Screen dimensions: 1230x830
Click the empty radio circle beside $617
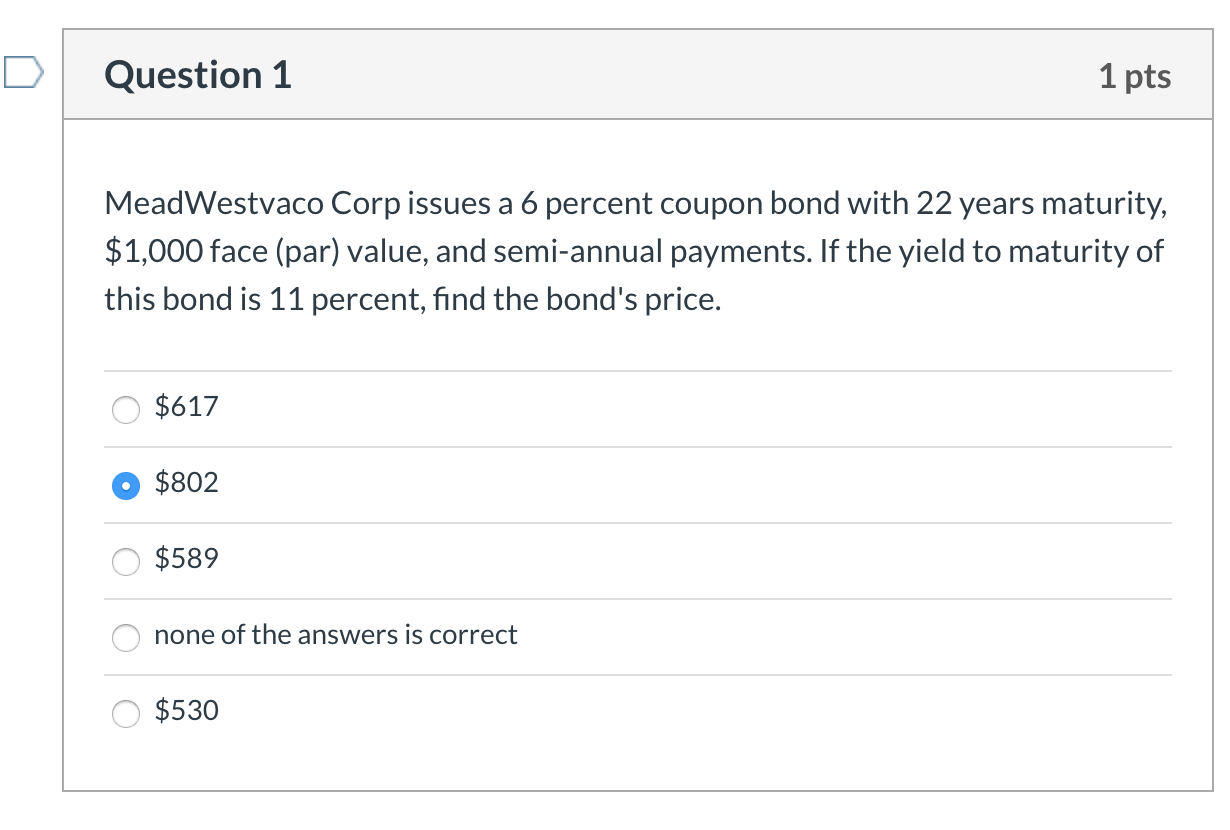point(125,409)
